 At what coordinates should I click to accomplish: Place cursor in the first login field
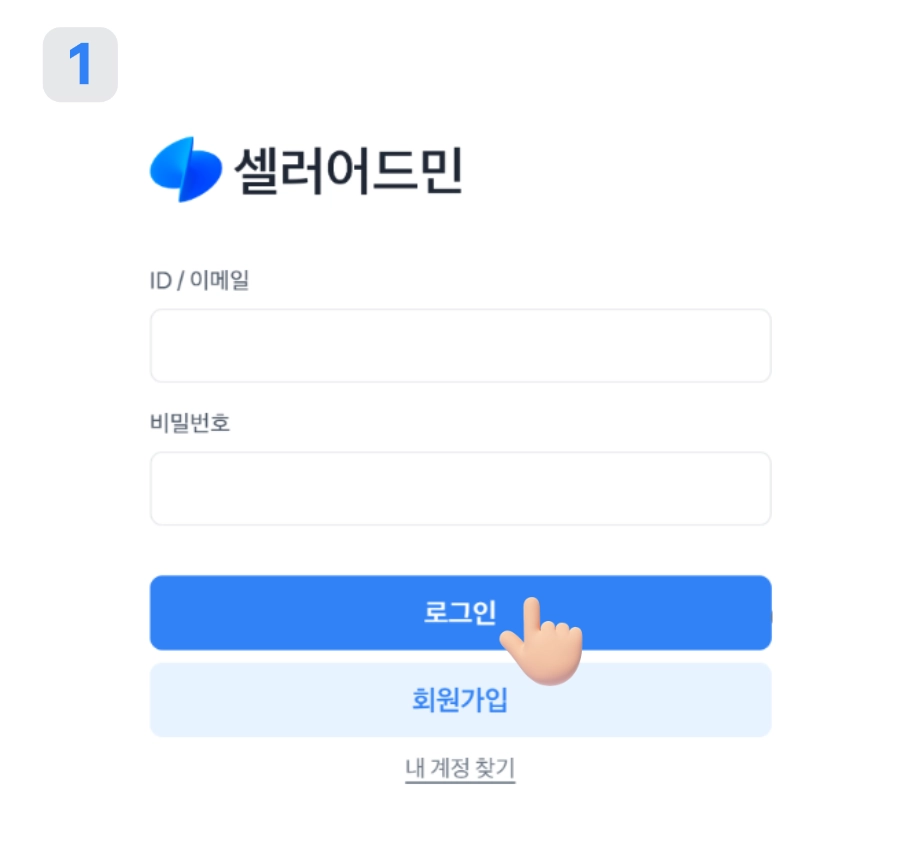pos(460,346)
